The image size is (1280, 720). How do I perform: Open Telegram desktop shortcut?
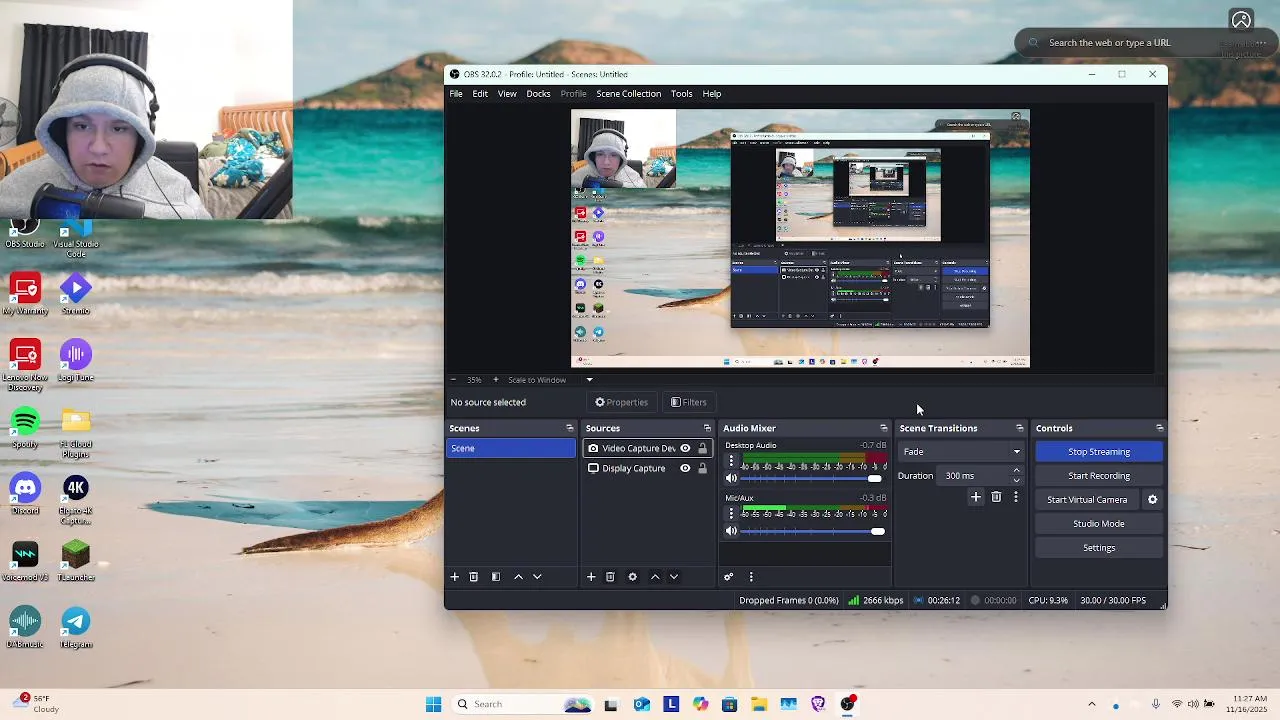76,627
